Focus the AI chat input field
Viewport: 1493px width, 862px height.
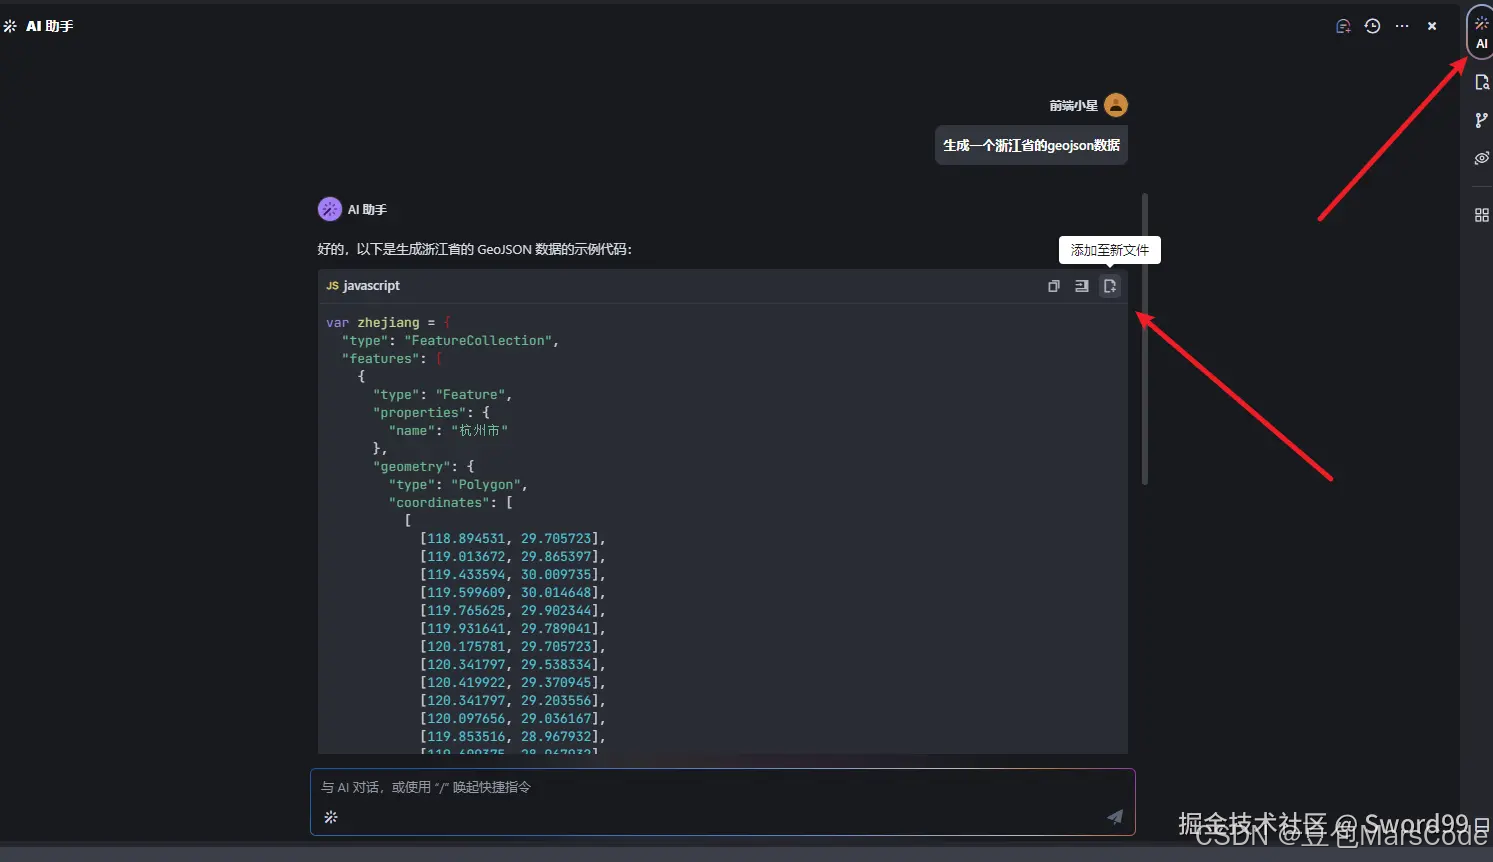point(722,802)
